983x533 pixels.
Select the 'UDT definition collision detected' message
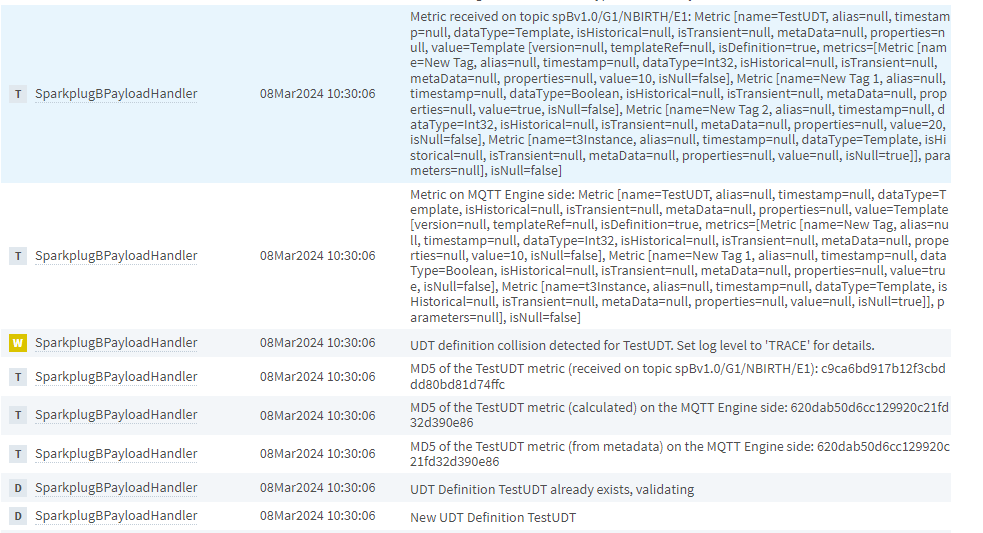pos(642,345)
